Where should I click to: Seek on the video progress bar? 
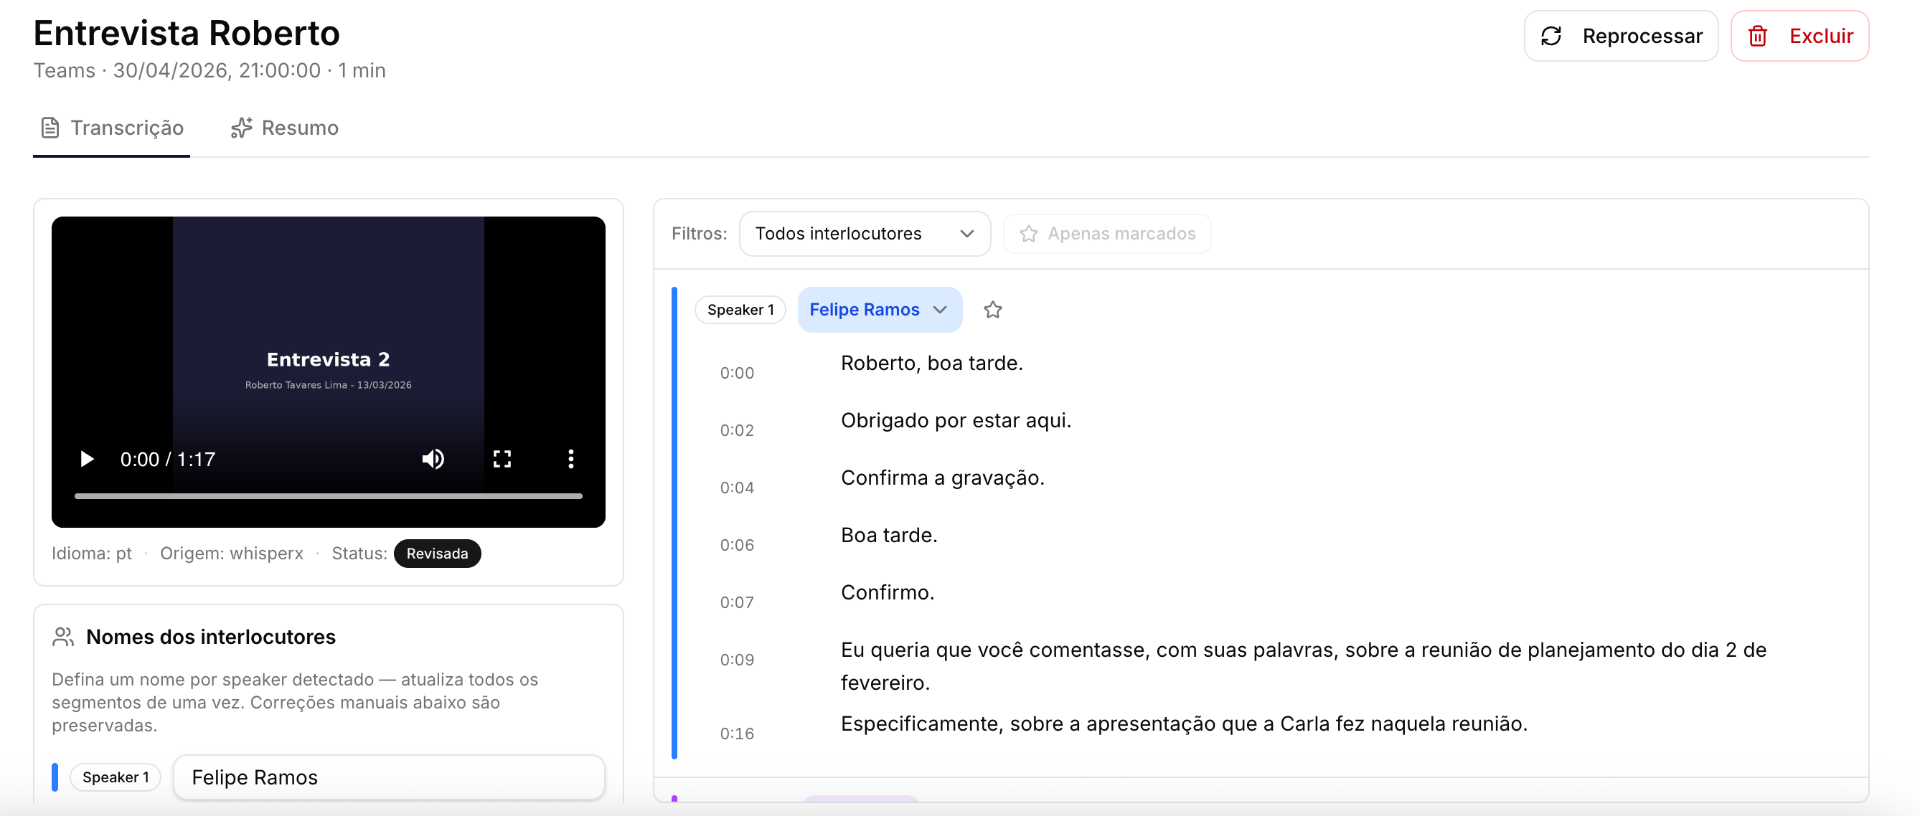click(x=328, y=495)
